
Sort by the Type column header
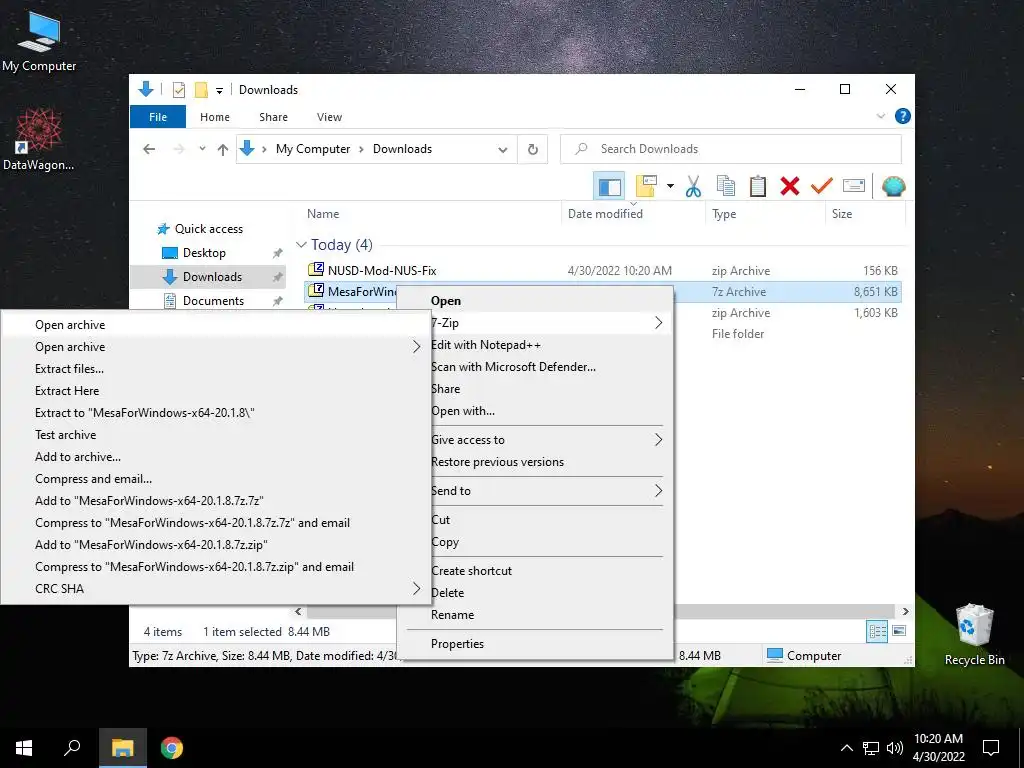tap(724, 214)
